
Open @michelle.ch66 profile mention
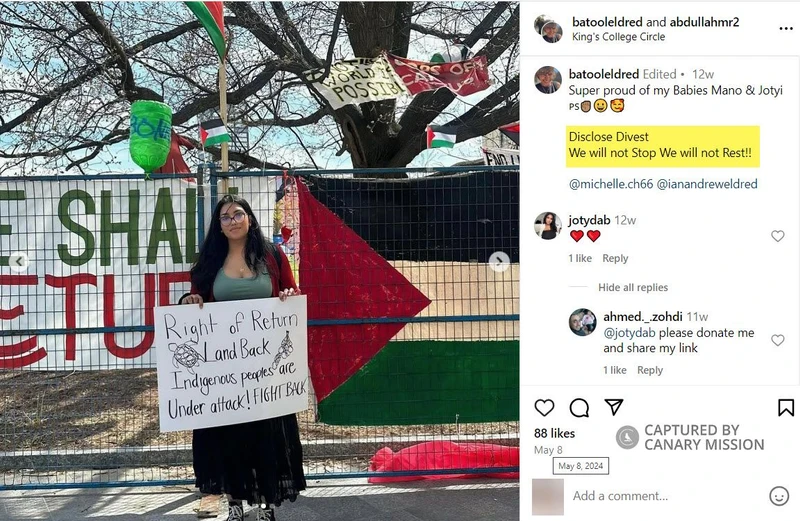(x=611, y=184)
